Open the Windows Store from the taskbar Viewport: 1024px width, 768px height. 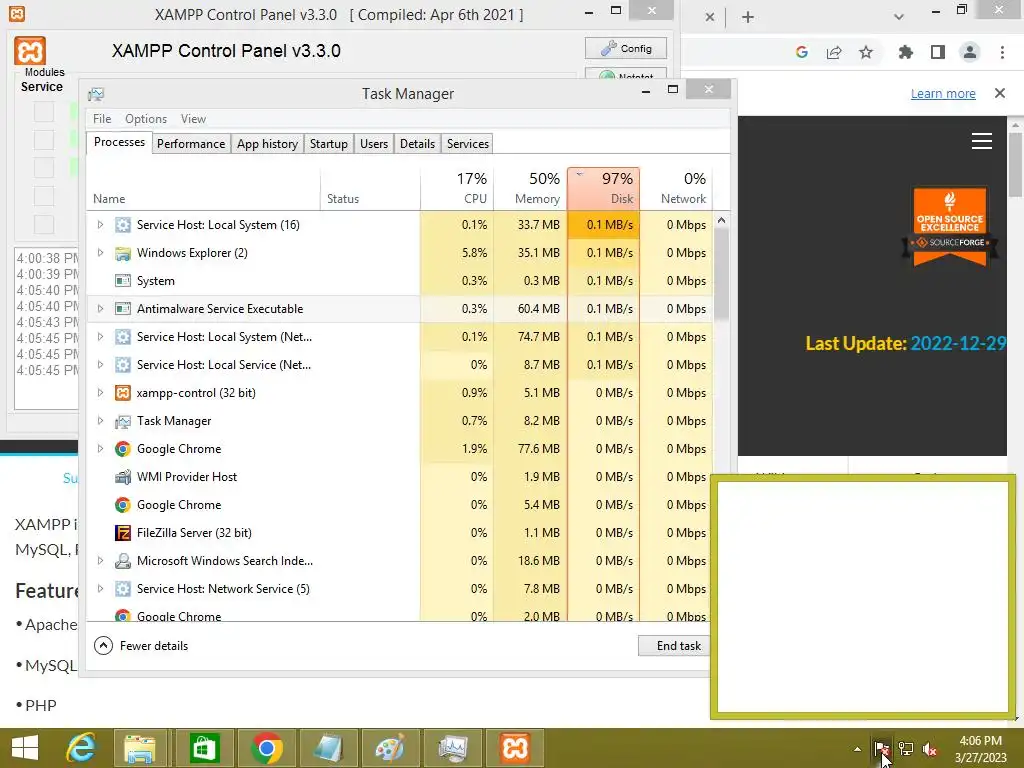(204, 748)
